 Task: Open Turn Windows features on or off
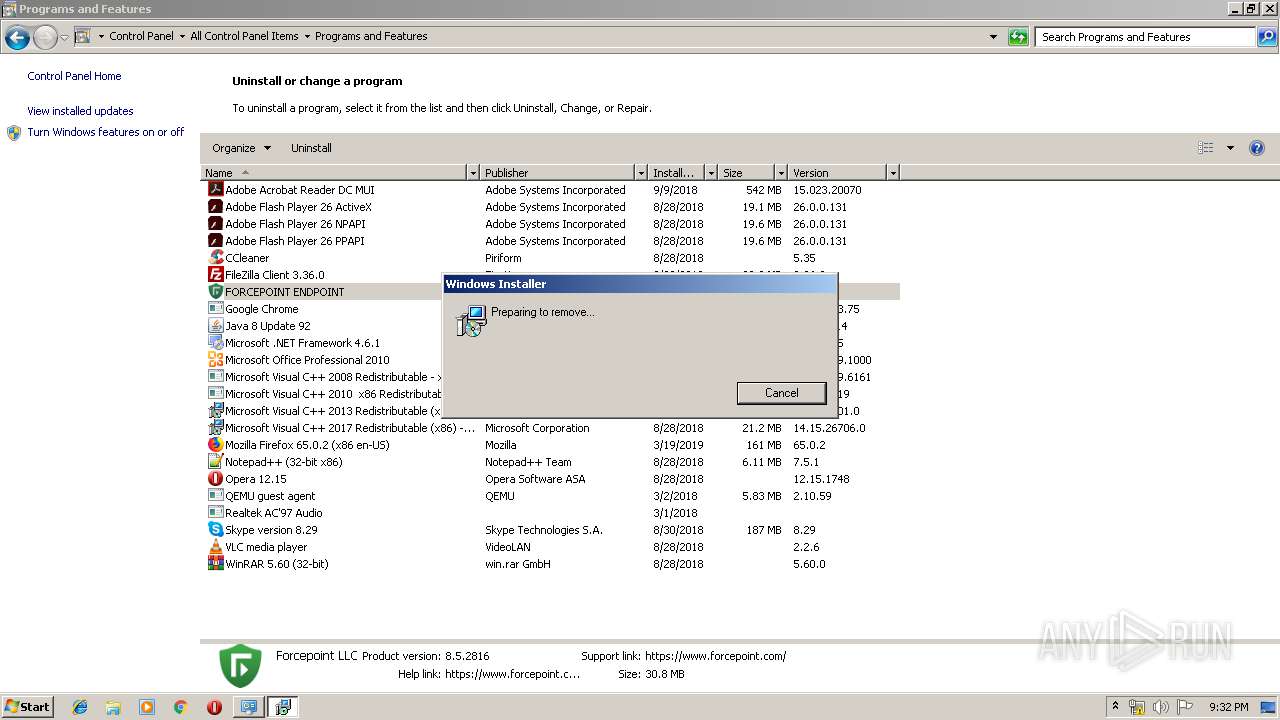[106, 132]
